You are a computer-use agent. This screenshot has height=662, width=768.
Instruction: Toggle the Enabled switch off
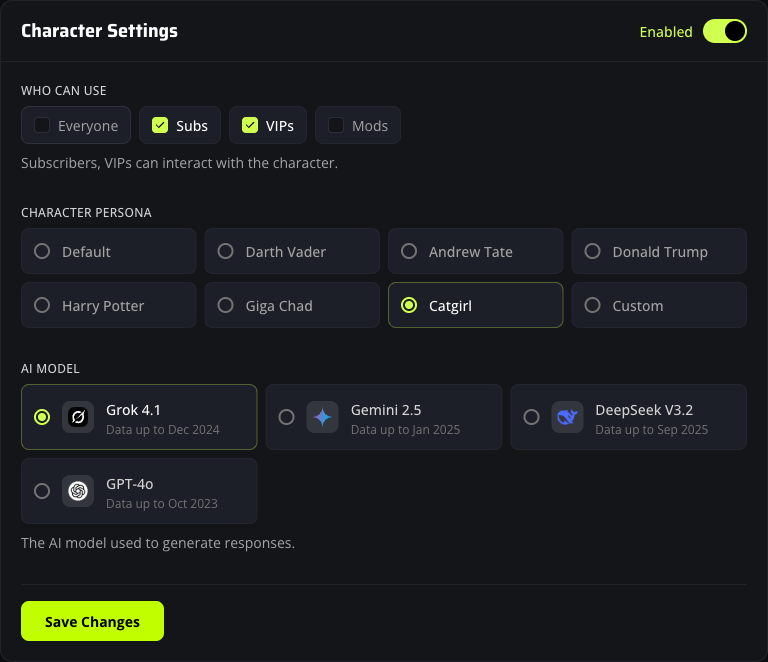pyautogui.click(x=724, y=31)
